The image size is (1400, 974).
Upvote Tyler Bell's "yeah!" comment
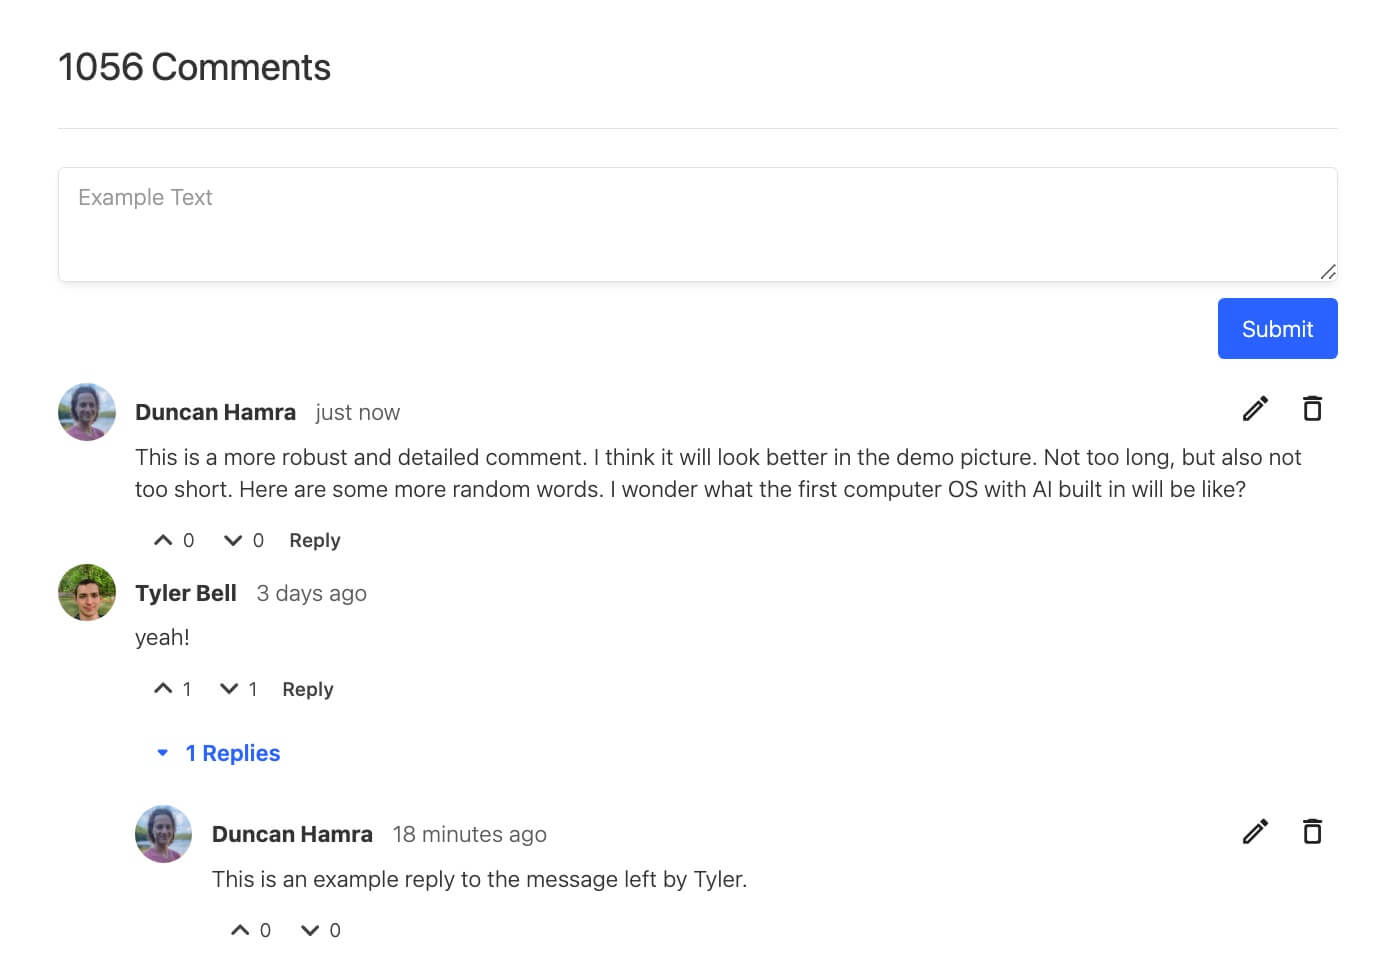[163, 689]
